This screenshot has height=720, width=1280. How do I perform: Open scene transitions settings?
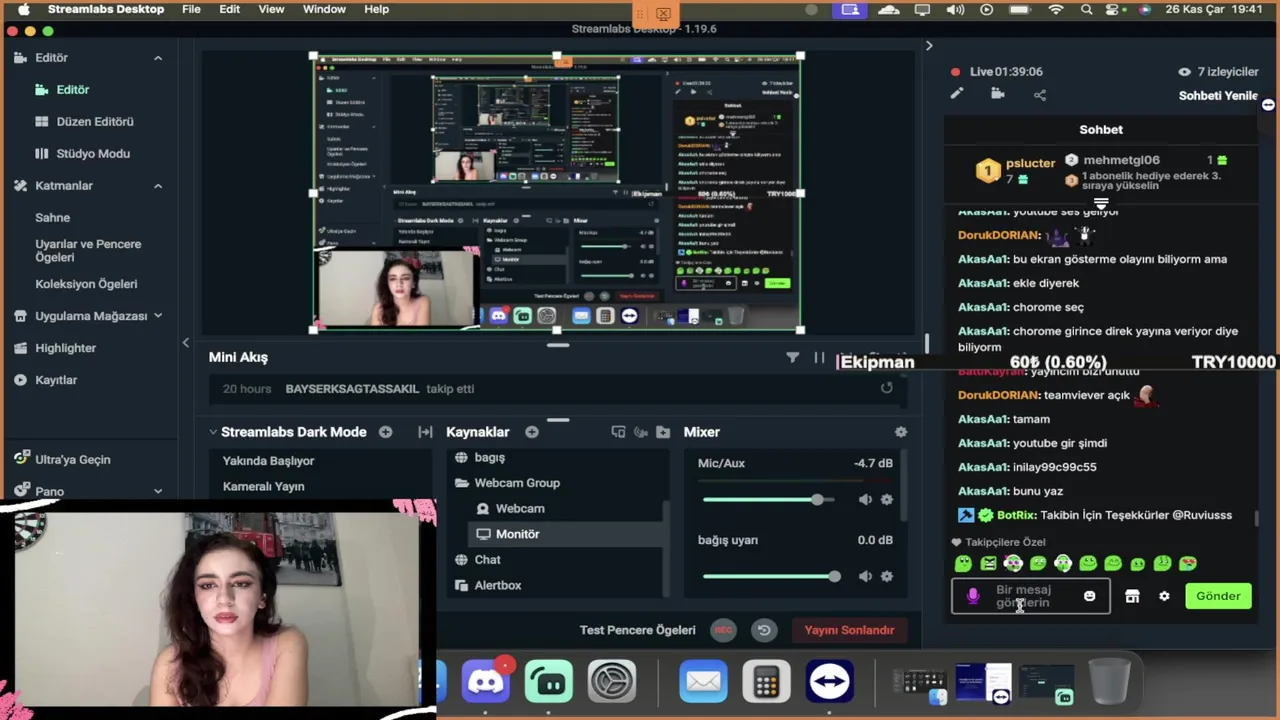pyautogui.click(x=425, y=432)
